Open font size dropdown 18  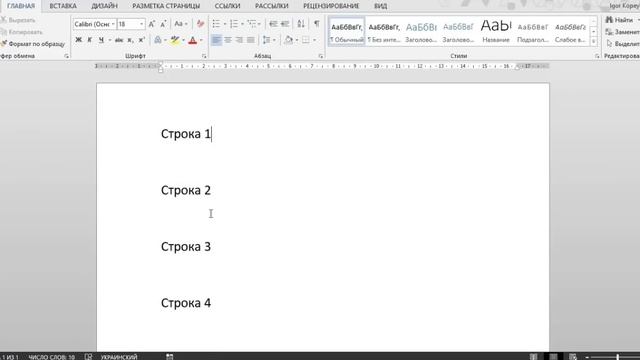pos(141,24)
